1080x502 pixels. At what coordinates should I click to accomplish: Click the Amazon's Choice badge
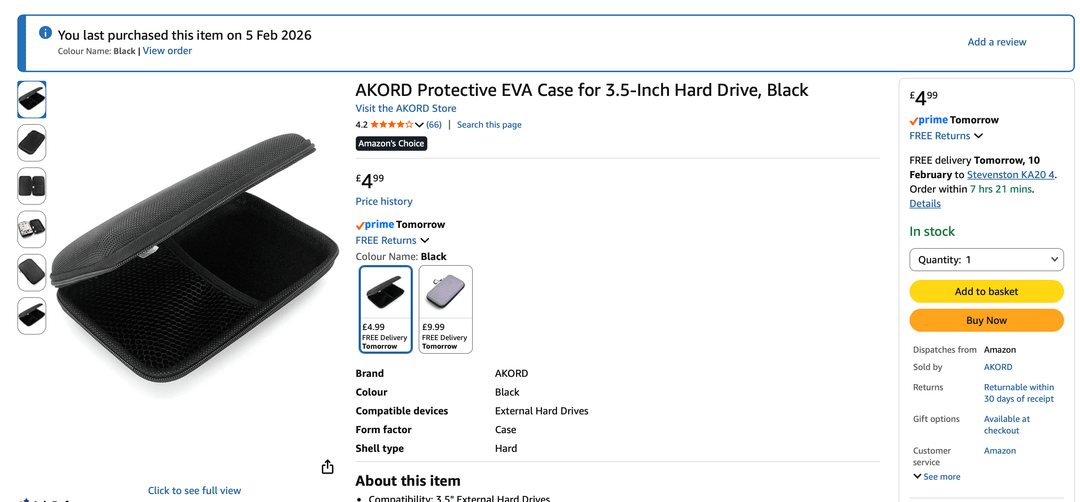coord(391,144)
